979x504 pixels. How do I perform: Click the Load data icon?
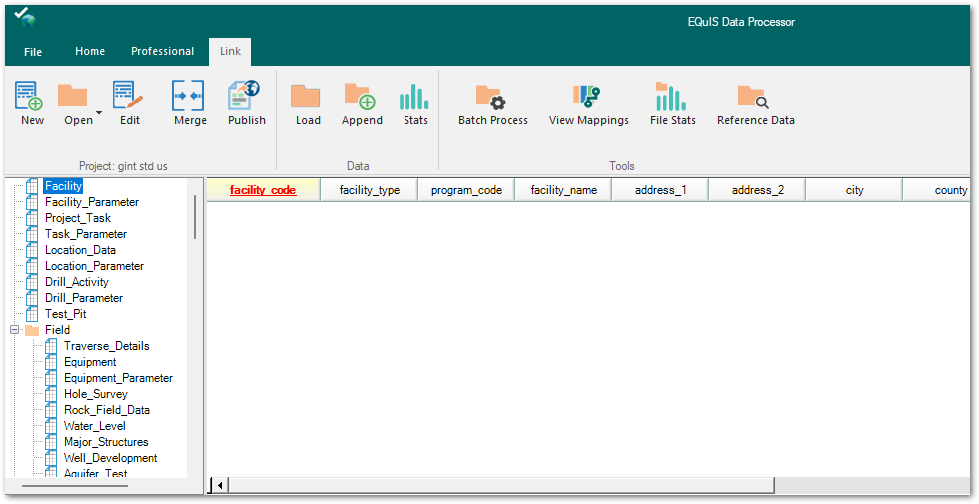coord(306,97)
